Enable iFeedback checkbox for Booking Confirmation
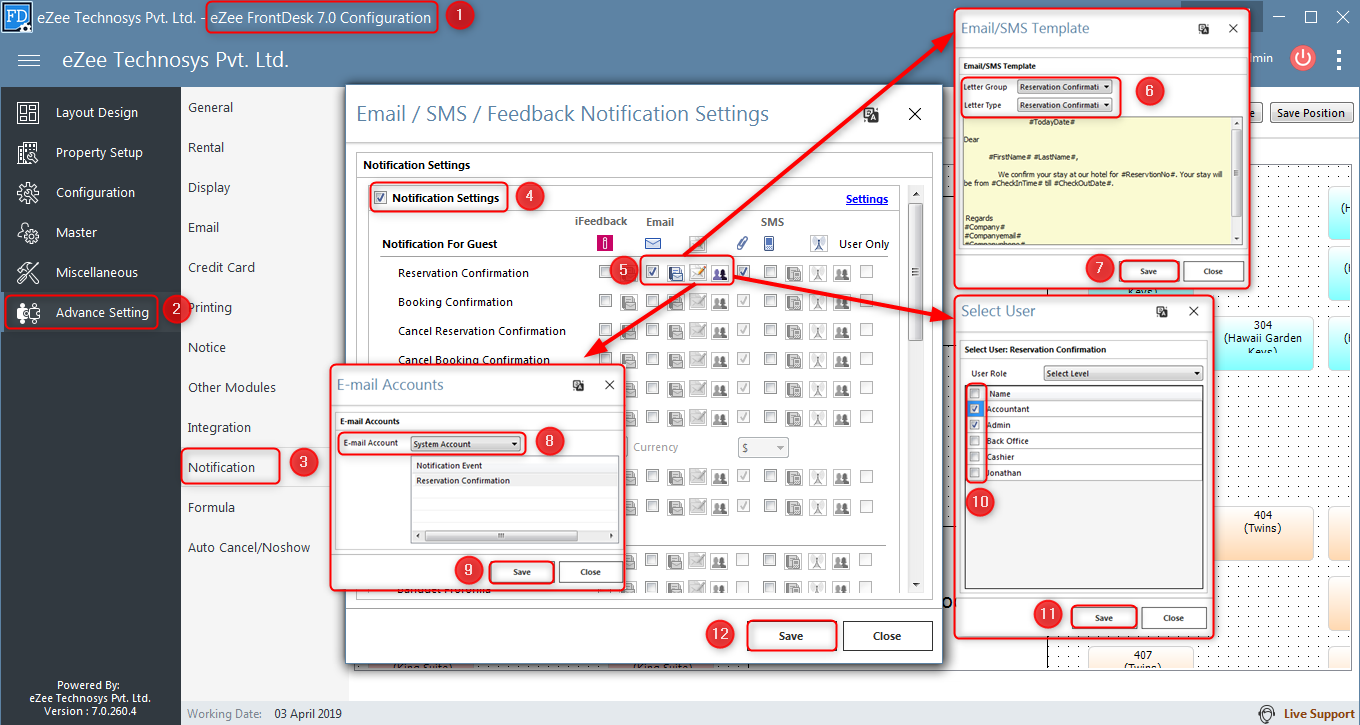Image resolution: width=1360 pixels, height=725 pixels. tap(605, 301)
